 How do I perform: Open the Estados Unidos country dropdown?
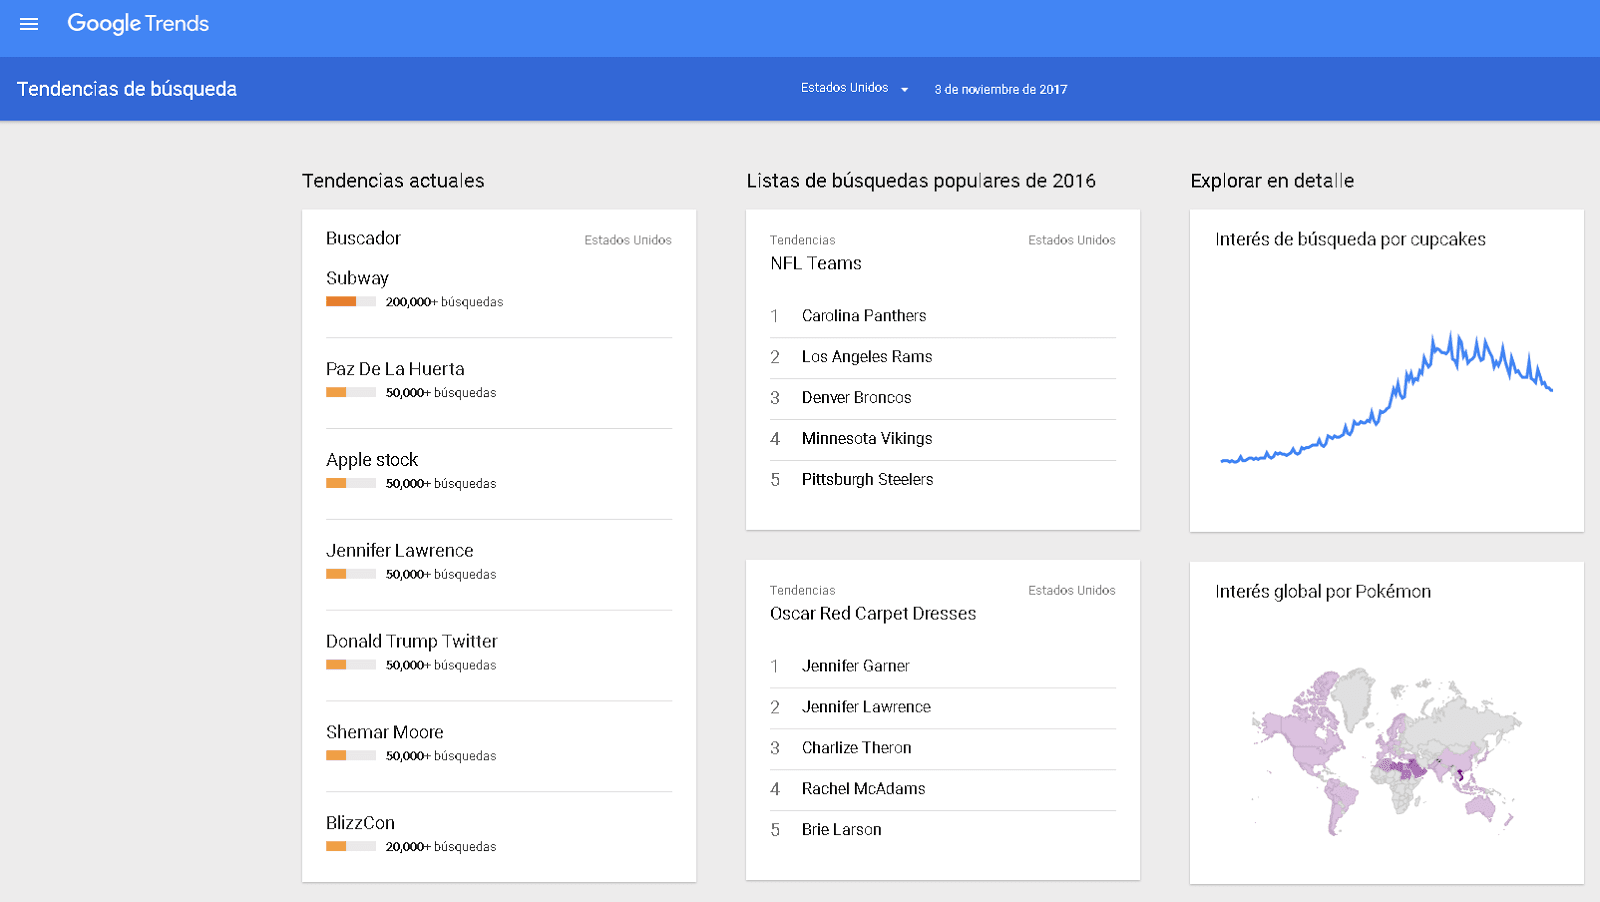855,89
